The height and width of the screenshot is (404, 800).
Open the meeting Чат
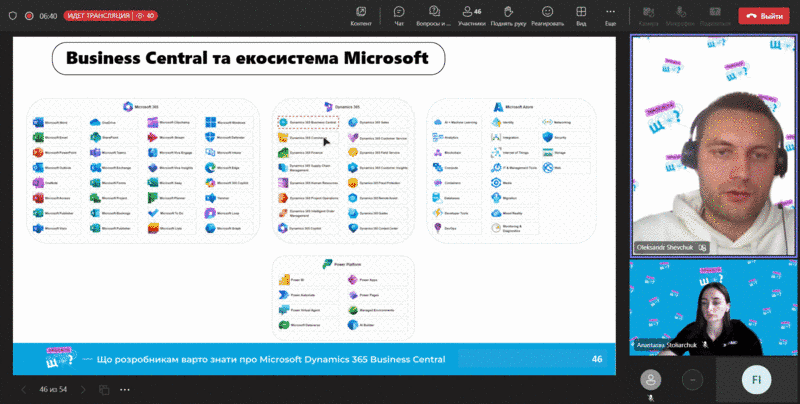point(399,16)
